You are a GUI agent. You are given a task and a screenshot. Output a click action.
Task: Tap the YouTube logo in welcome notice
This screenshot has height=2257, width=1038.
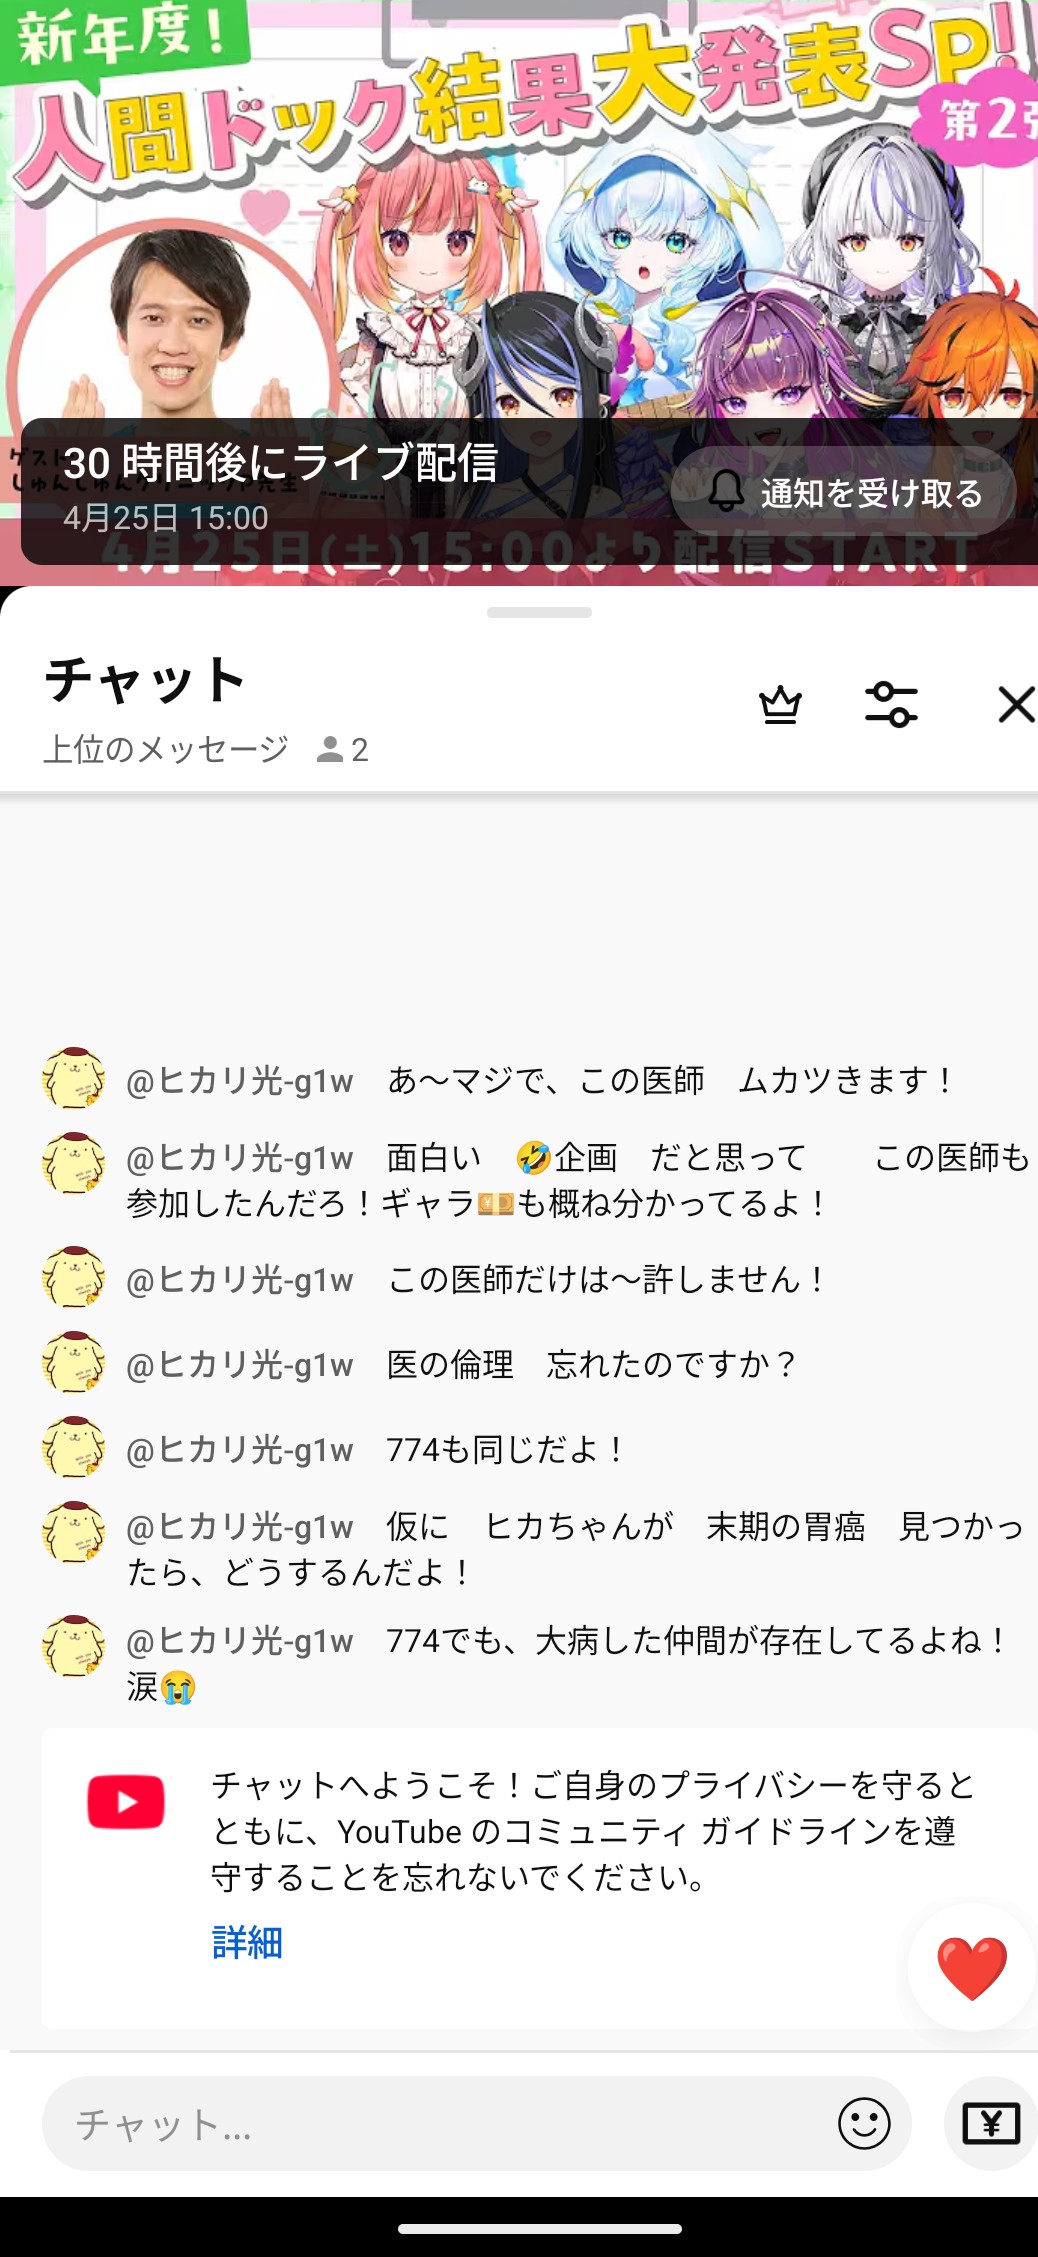click(126, 1802)
